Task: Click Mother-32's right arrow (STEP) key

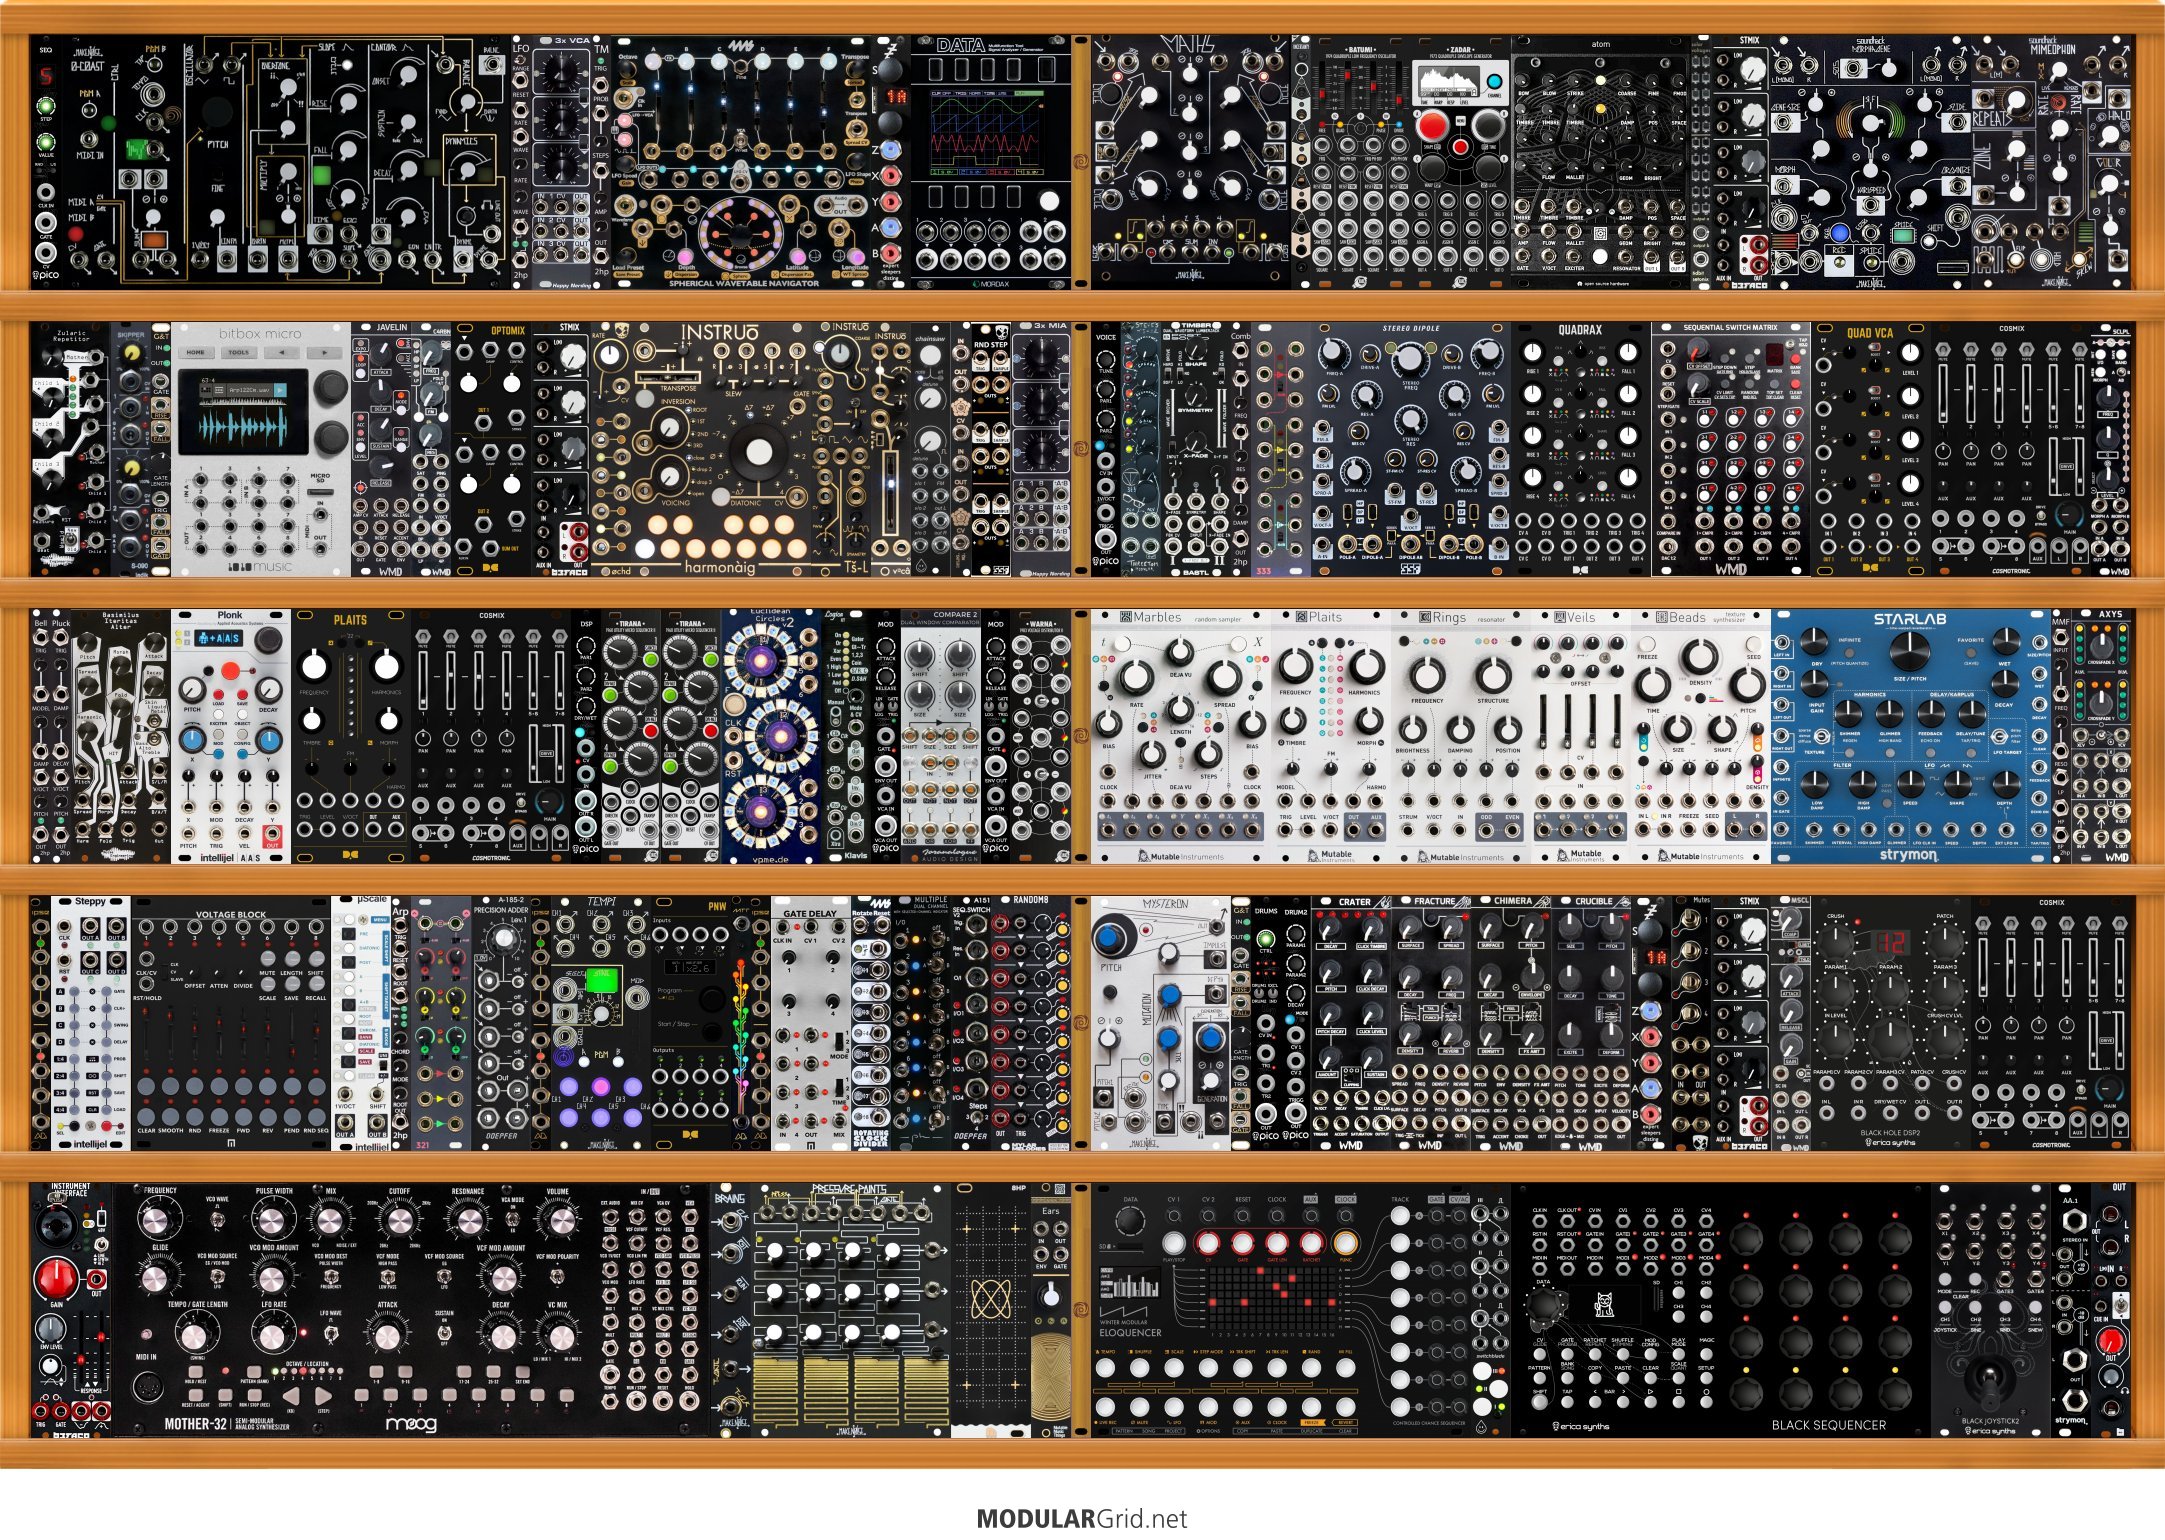Action: [x=322, y=1396]
